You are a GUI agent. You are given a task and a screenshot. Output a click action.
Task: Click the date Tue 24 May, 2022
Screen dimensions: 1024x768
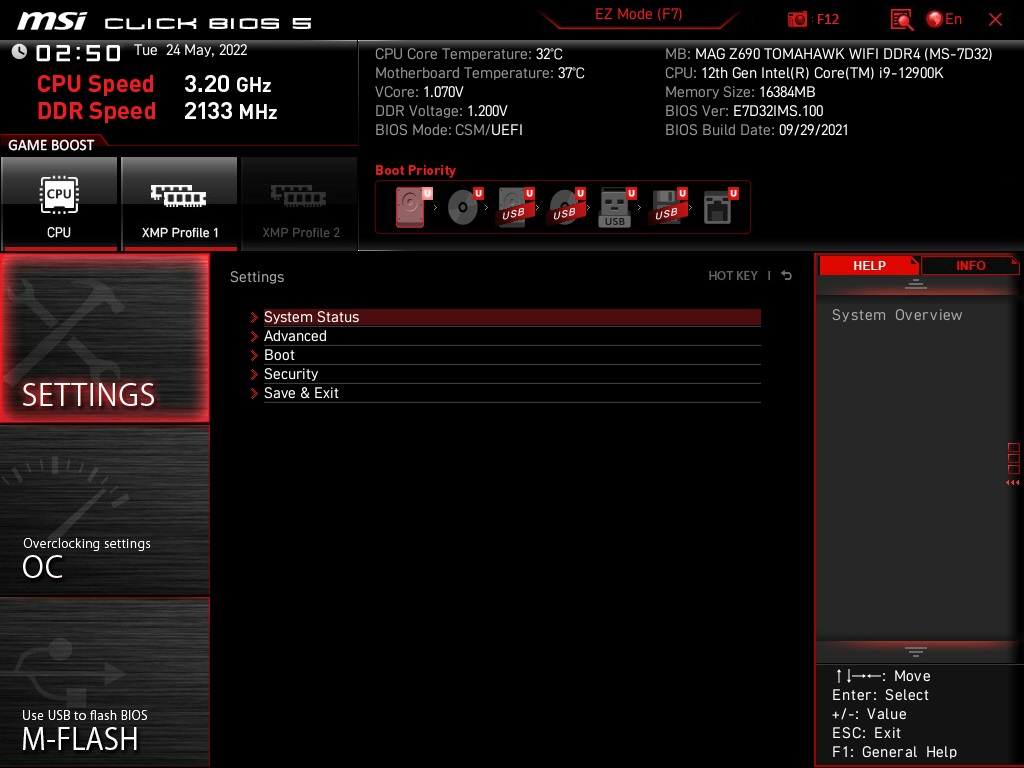(191, 50)
